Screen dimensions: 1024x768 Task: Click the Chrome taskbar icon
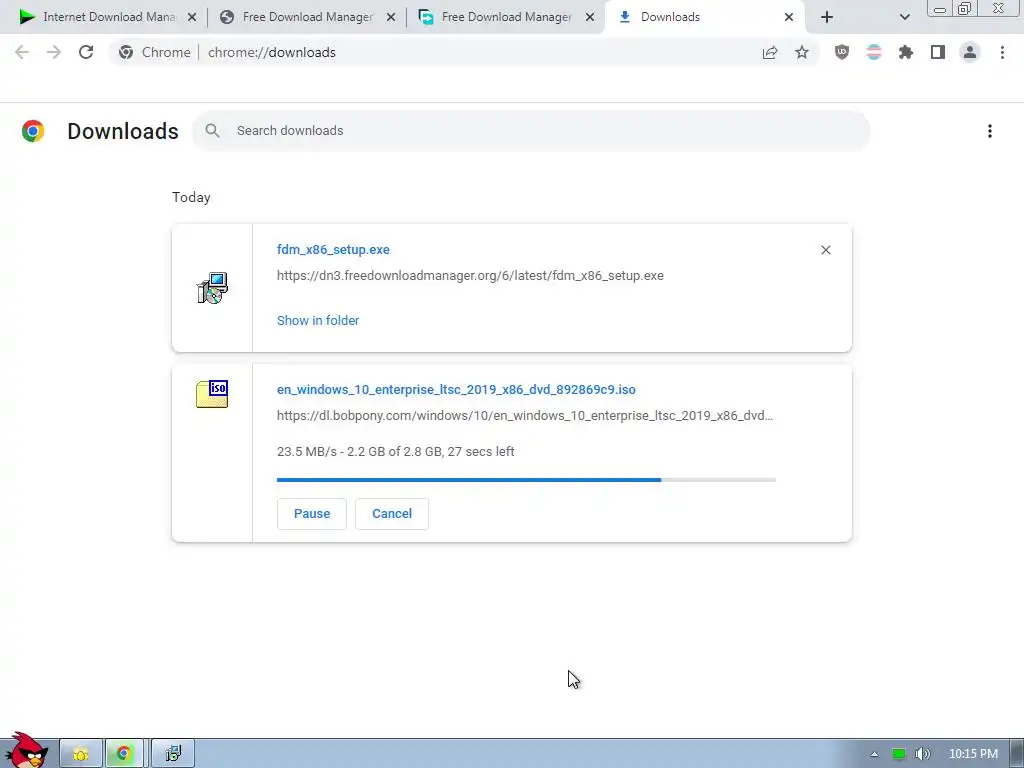coord(123,754)
